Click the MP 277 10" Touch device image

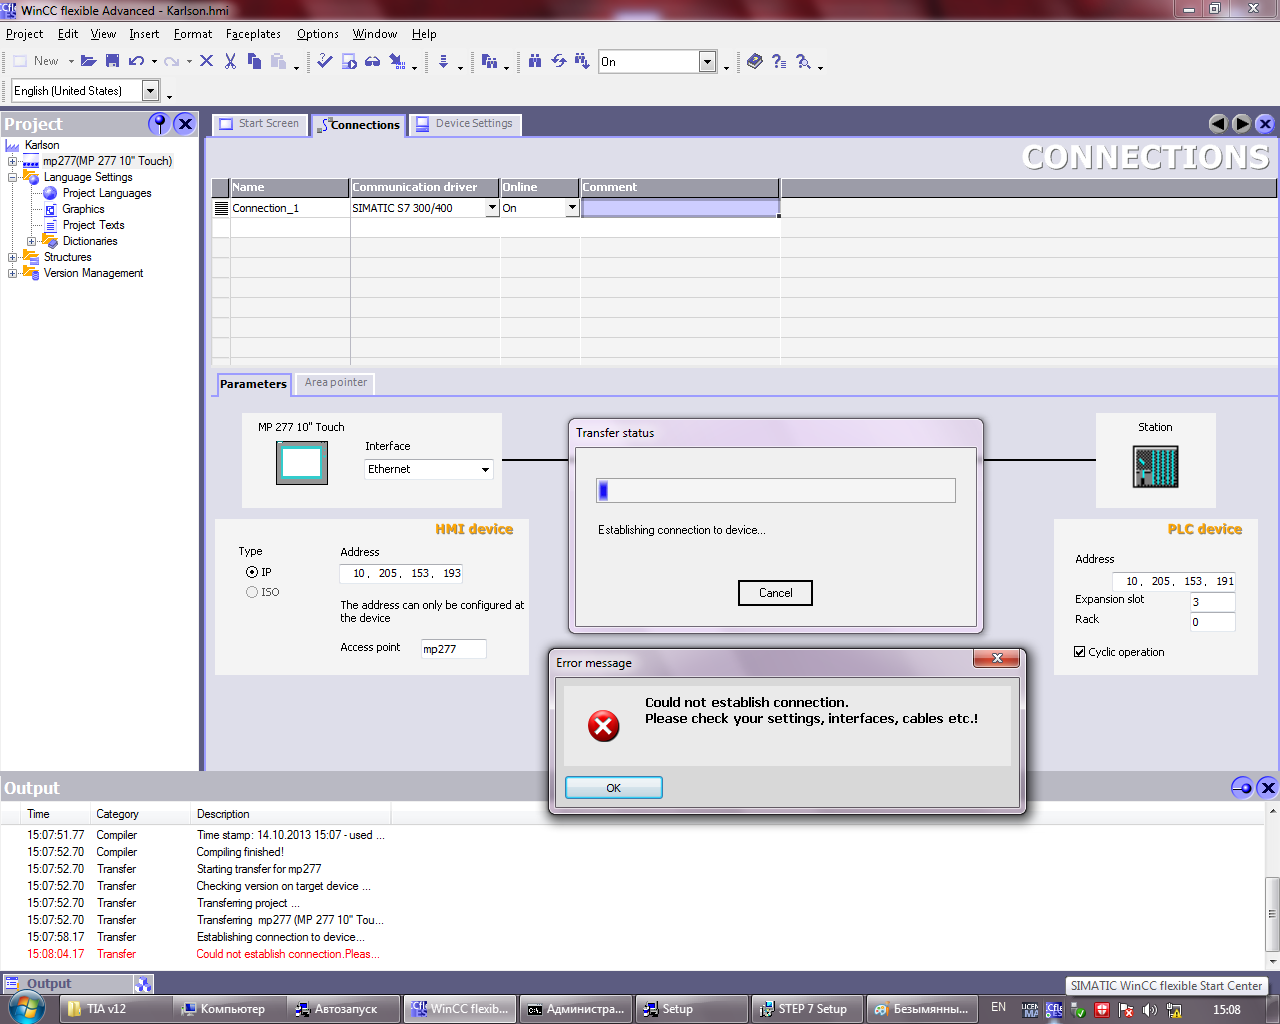[x=302, y=463]
